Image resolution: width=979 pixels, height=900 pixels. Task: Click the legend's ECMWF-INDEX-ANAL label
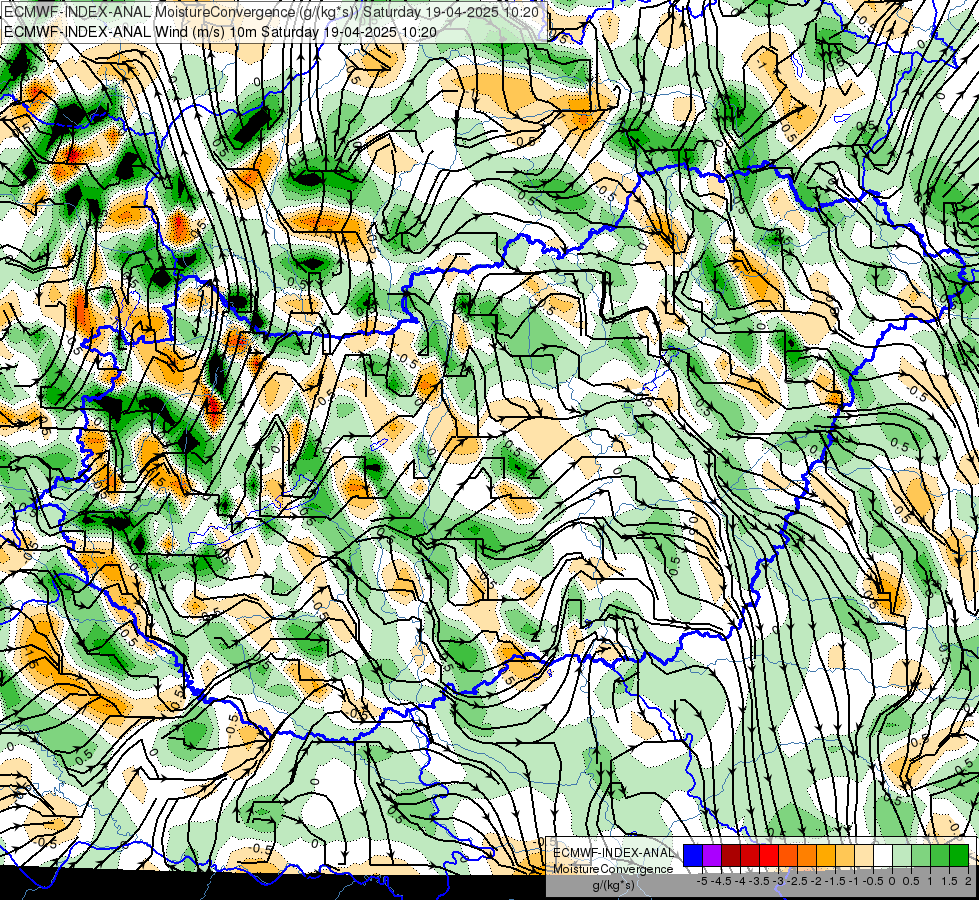click(614, 853)
